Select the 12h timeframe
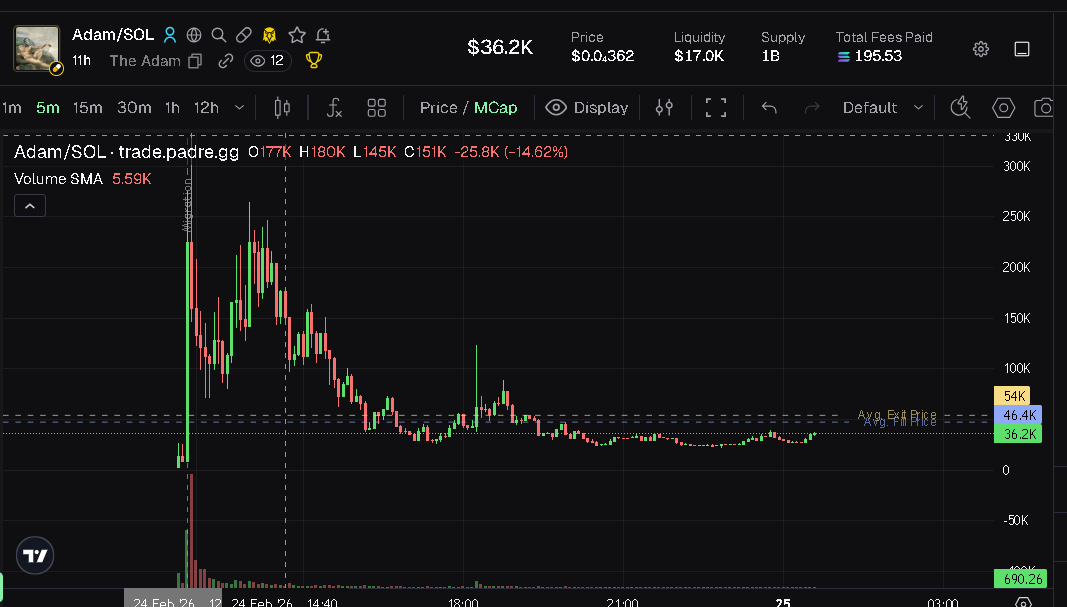1067x607 pixels. click(x=206, y=108)
